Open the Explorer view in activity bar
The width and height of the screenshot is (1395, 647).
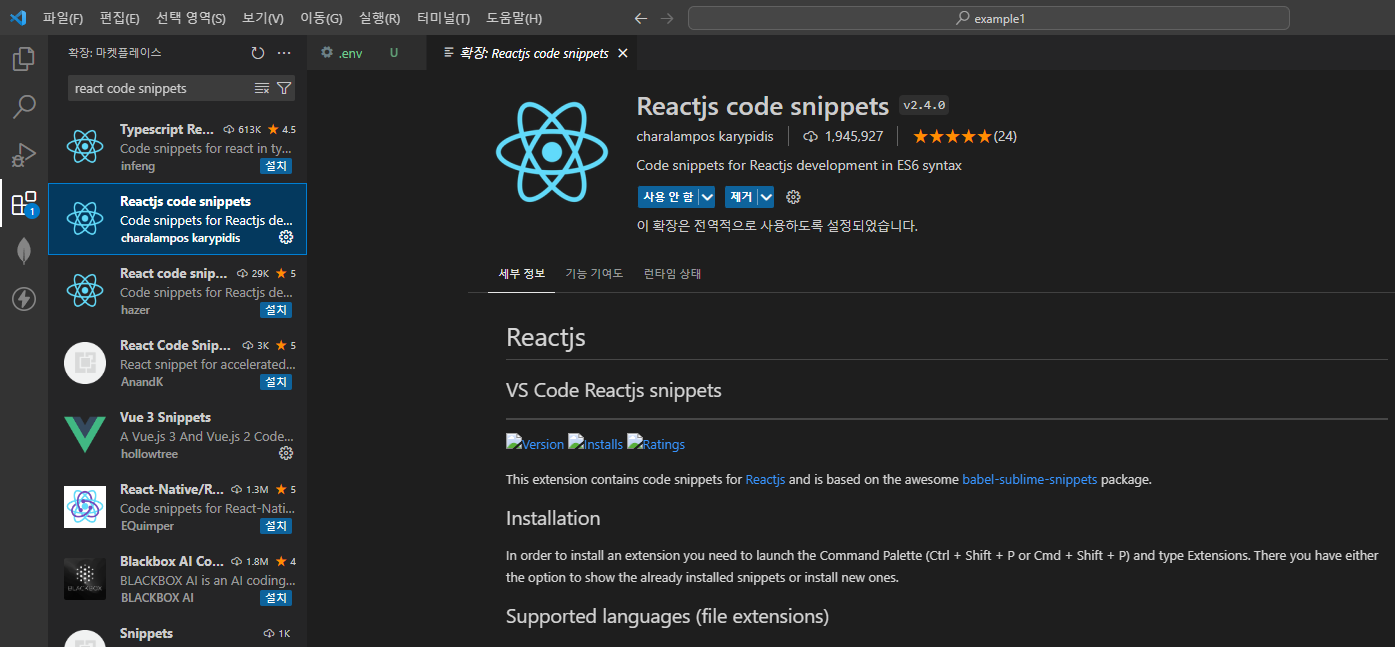click(24, 59)
